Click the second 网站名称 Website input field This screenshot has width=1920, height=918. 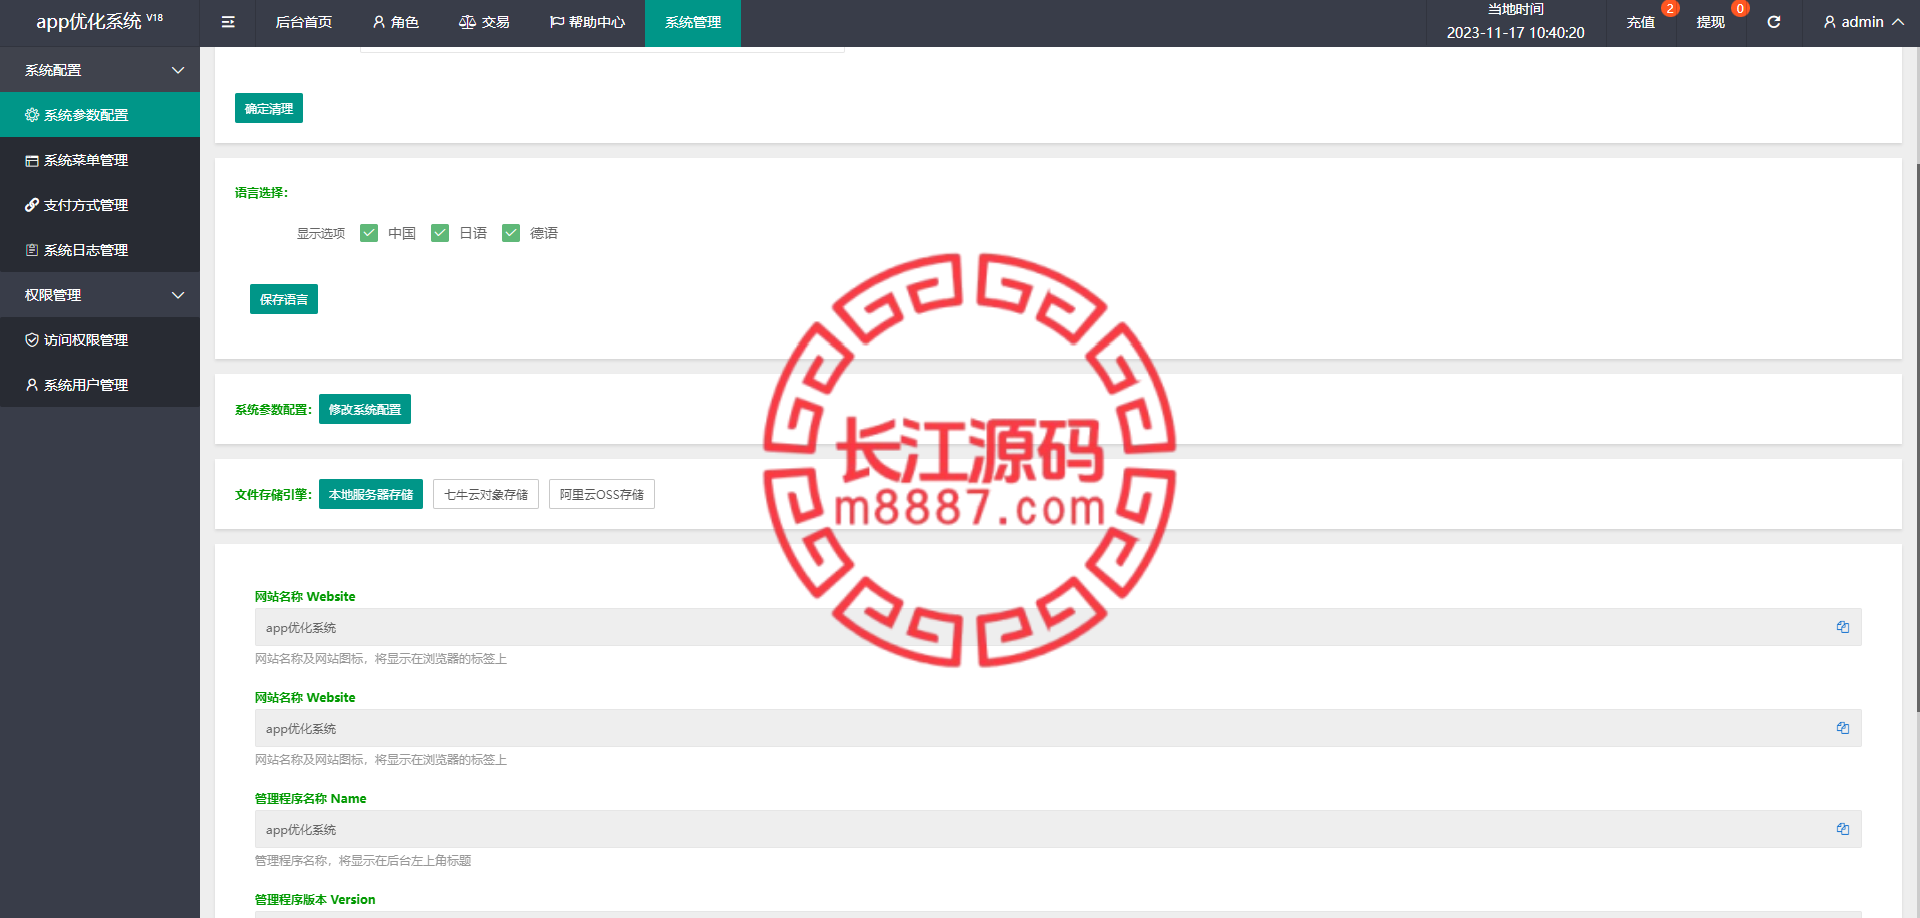click(1058, 728)
